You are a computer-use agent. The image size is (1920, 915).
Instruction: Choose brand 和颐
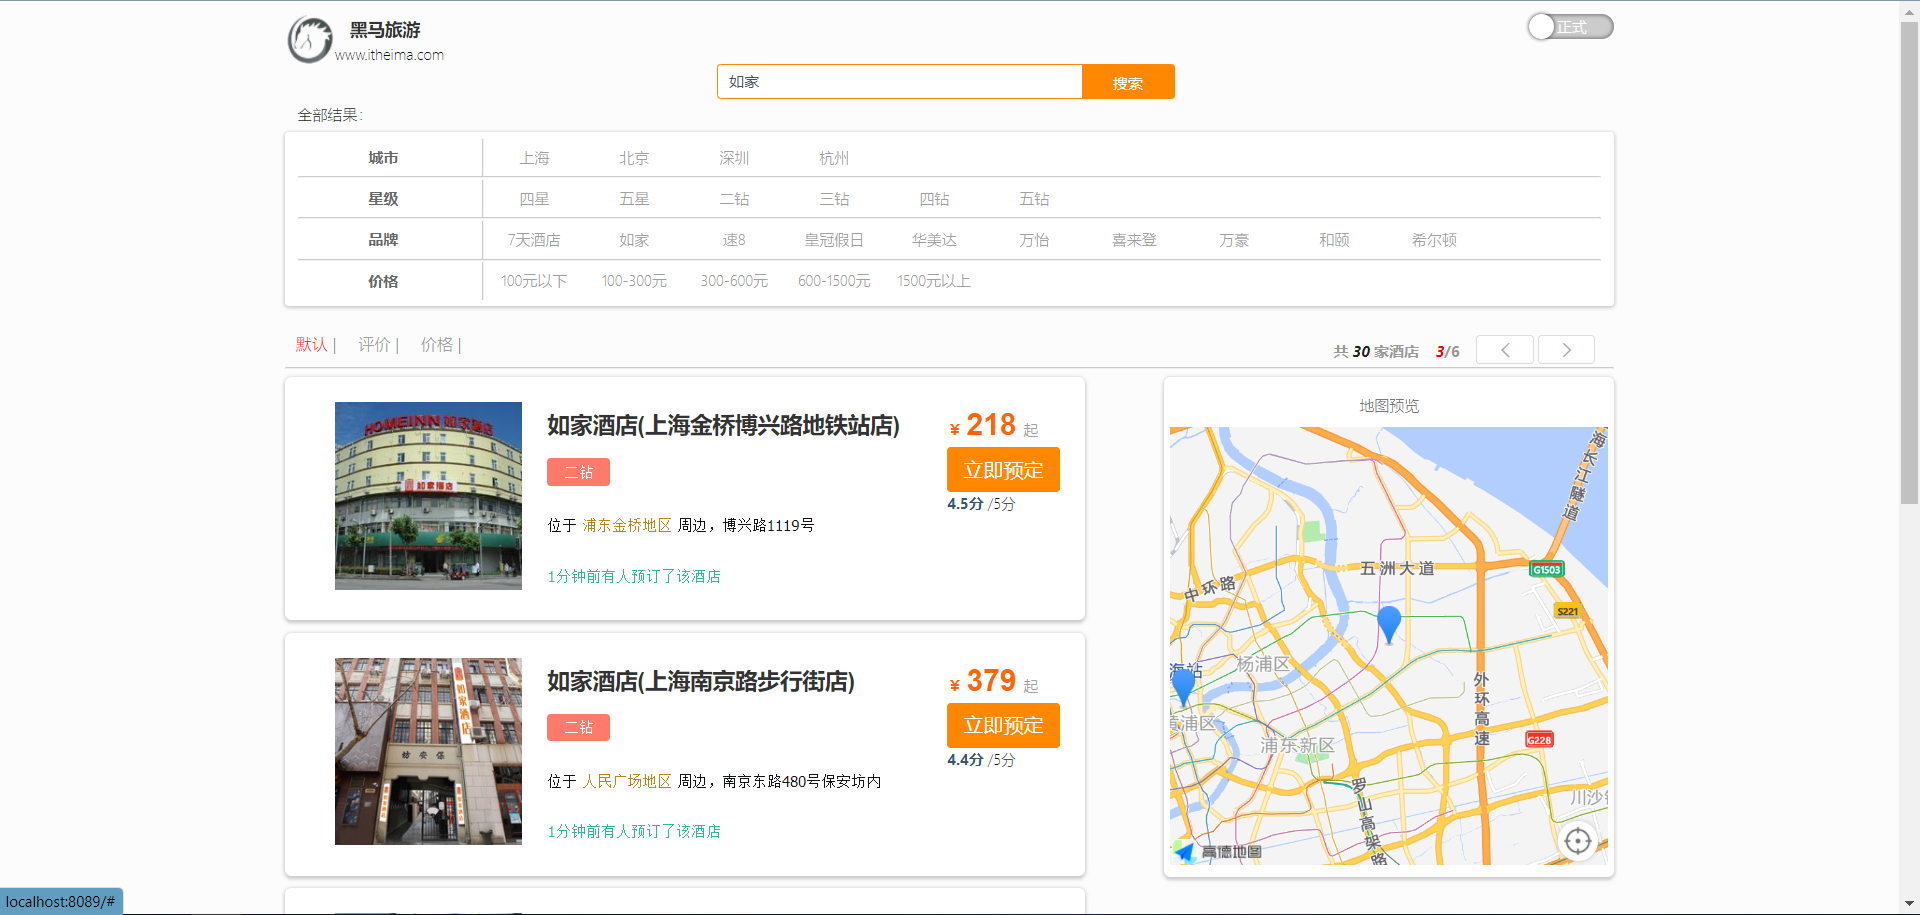coord(1334,240)
